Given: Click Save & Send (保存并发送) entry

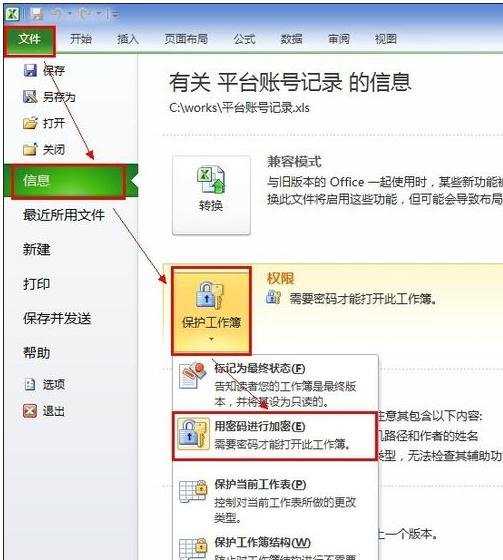Looking at the screenshot, I should [x=57, y=318].
